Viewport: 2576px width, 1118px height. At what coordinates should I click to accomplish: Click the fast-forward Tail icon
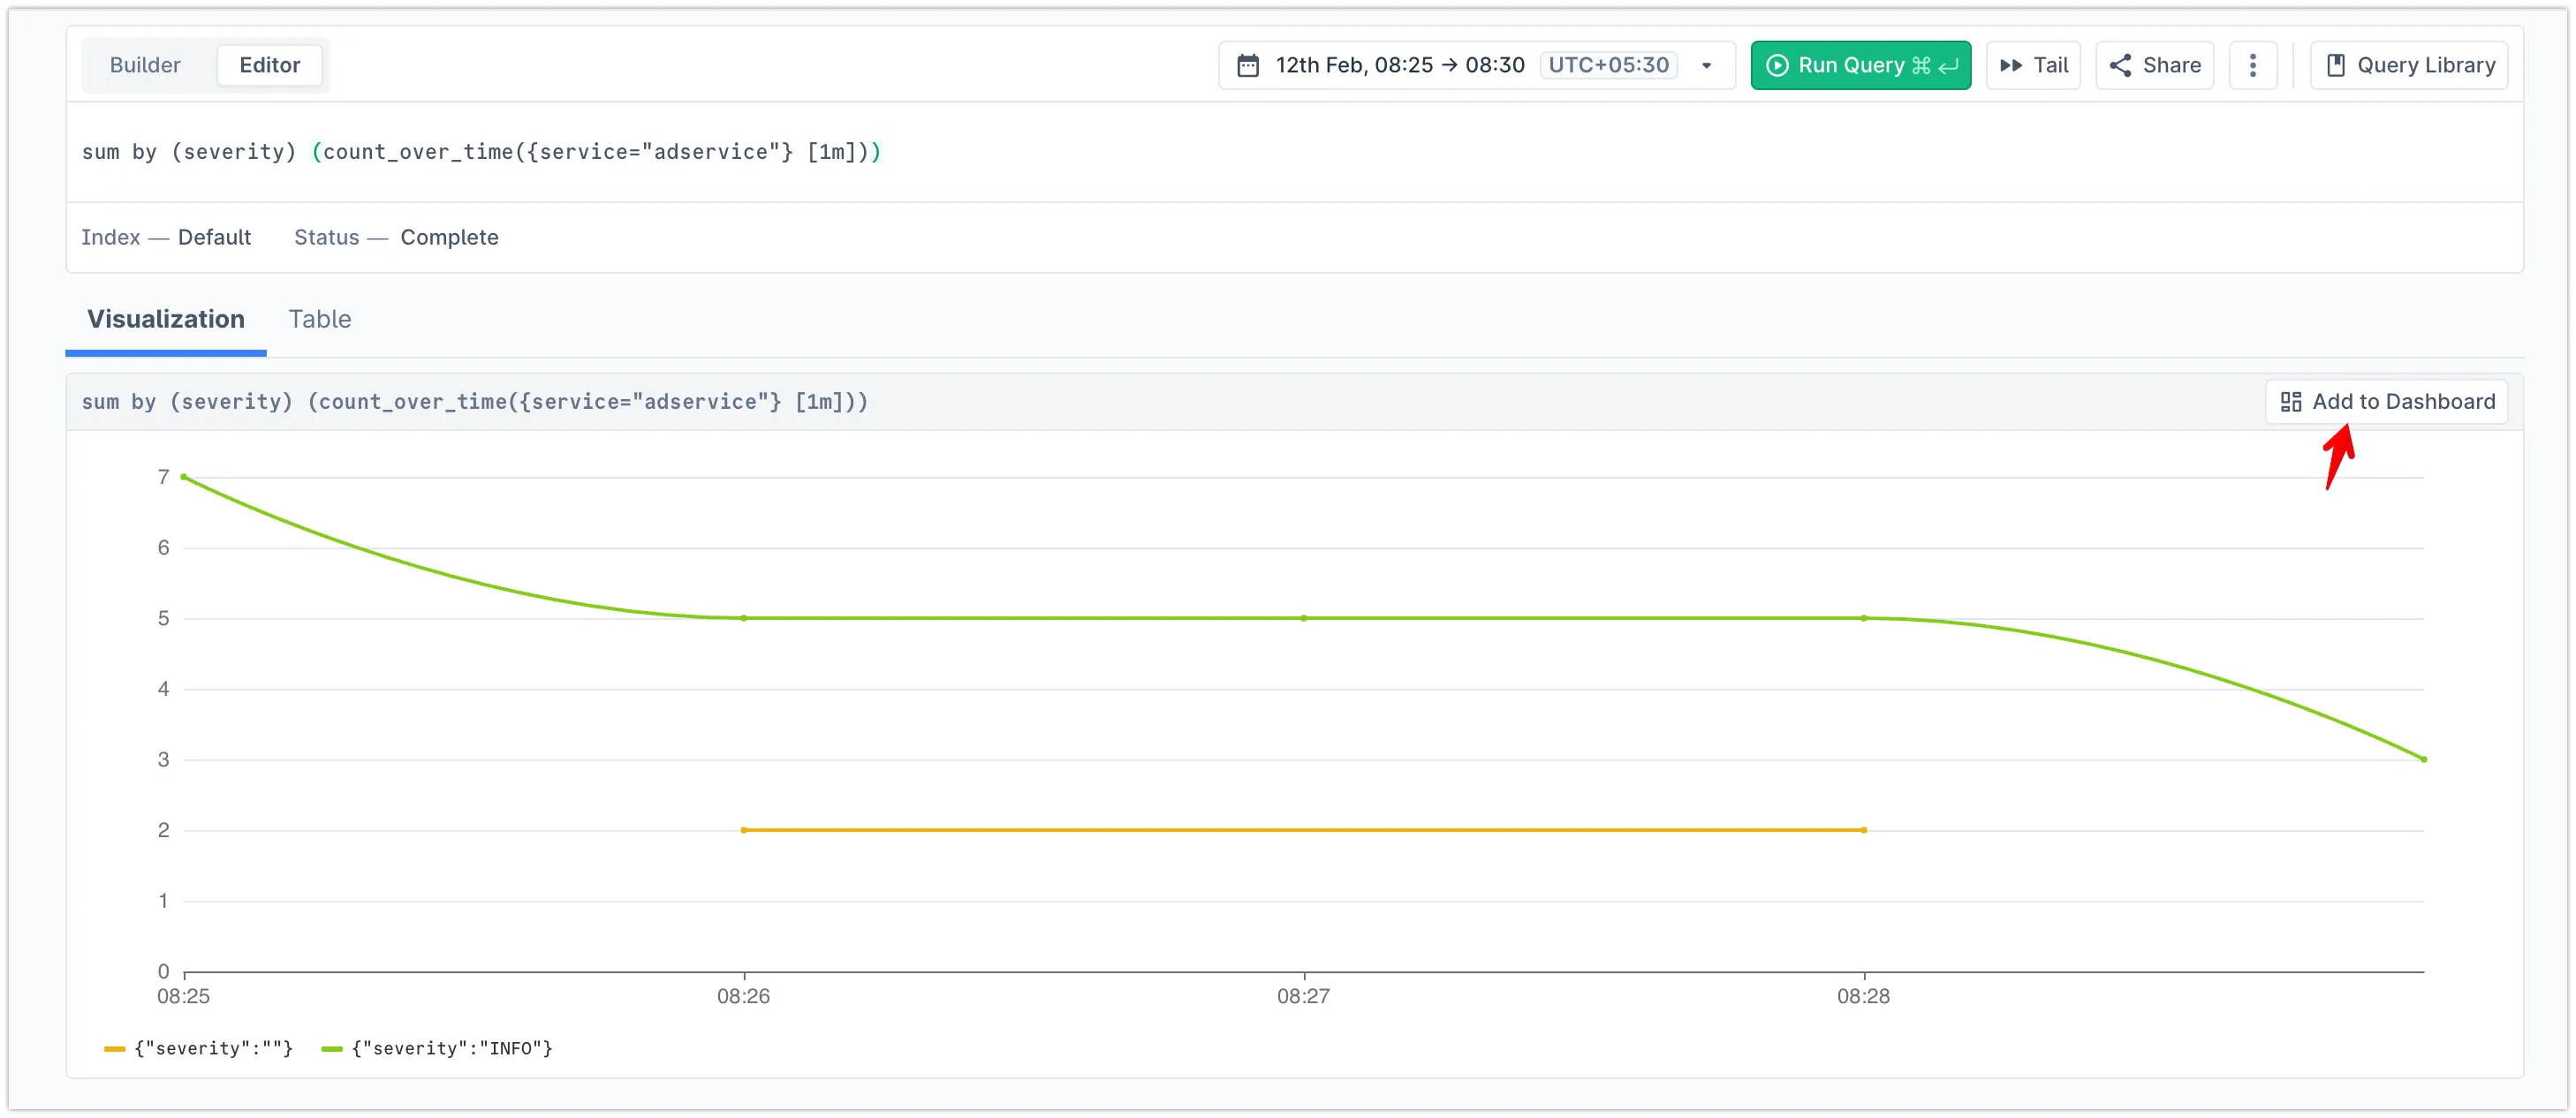coord(2010,66)
